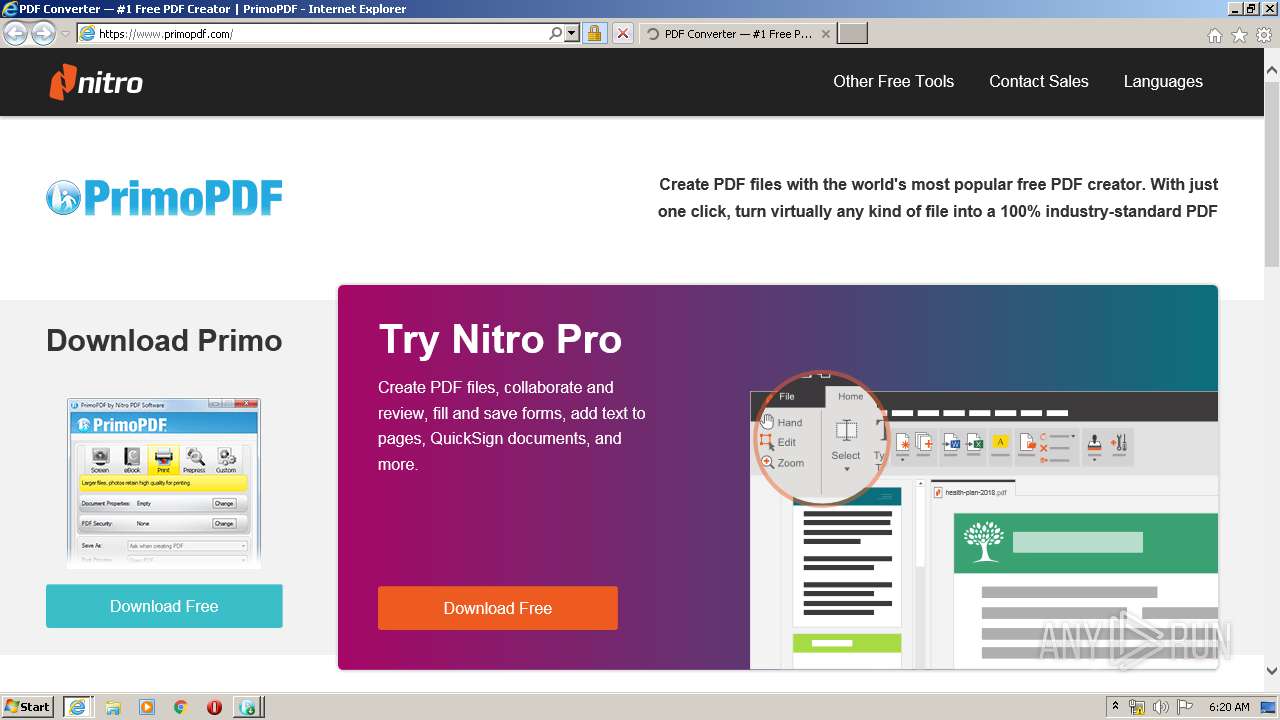Click the vertical scrollbar thumb

click(x=1271, y=174)
